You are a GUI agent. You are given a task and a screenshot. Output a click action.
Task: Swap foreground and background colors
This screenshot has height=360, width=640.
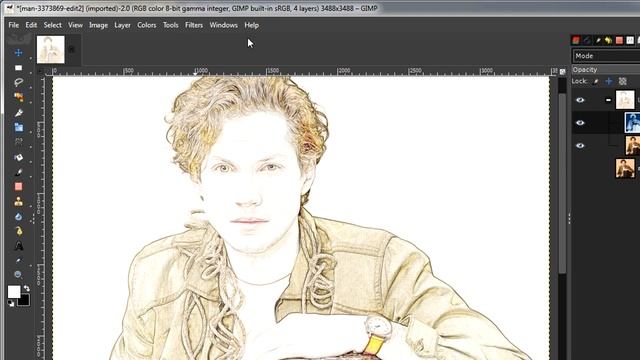27,289
